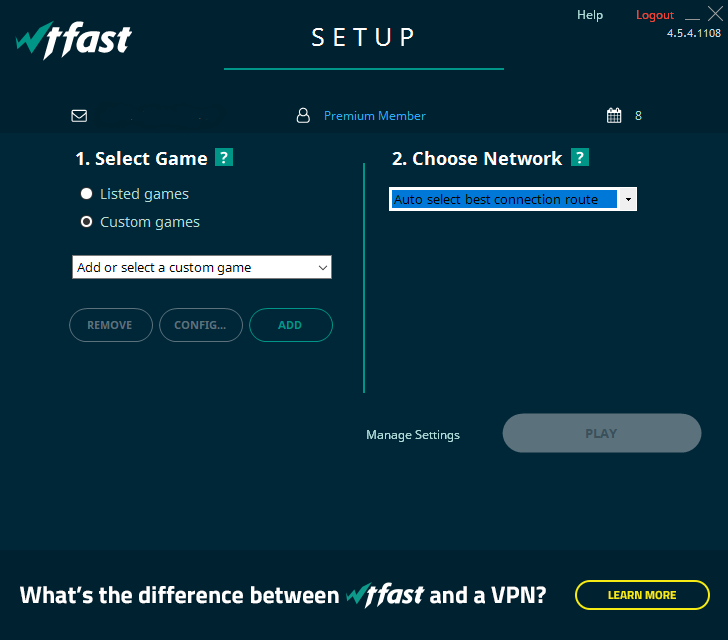Click the version number 4.5.4.1108
Screen dimensions: 728x640
pos(694,33)
